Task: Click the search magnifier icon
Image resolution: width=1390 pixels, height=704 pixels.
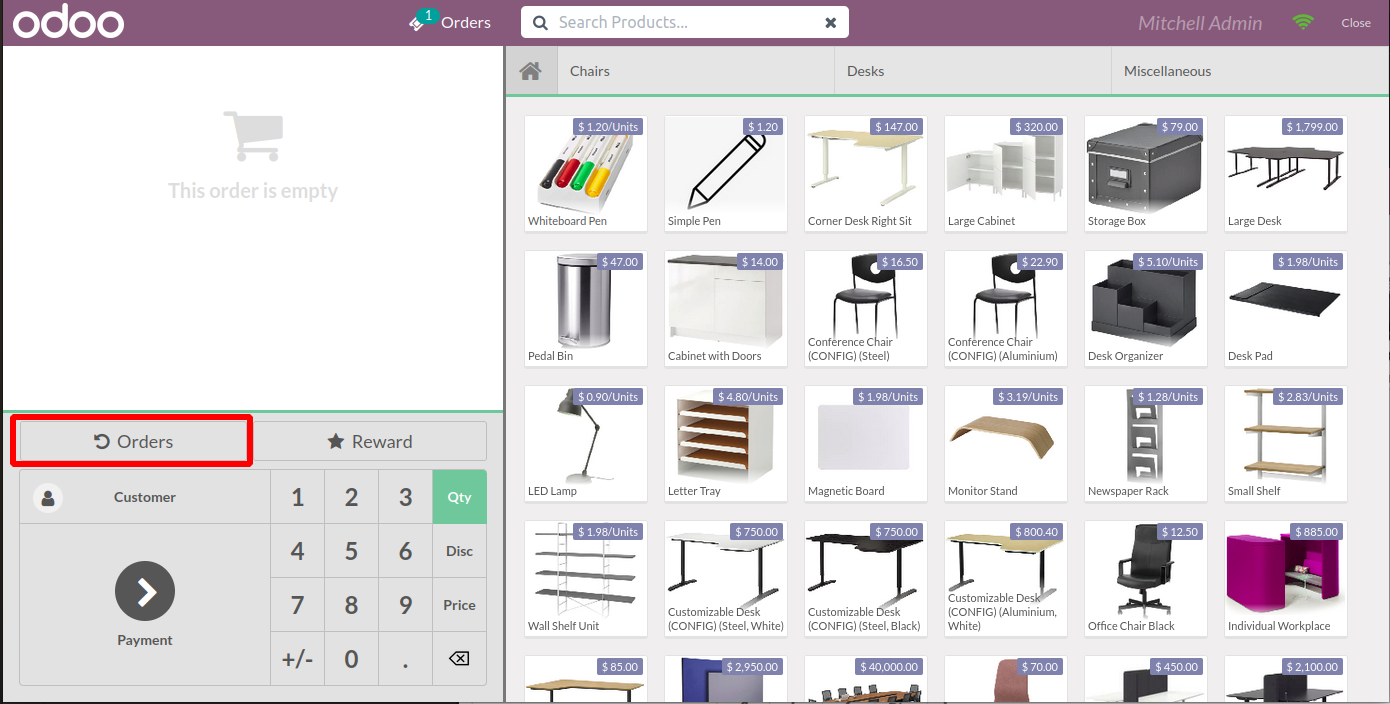Action: (x=541, y=23)
